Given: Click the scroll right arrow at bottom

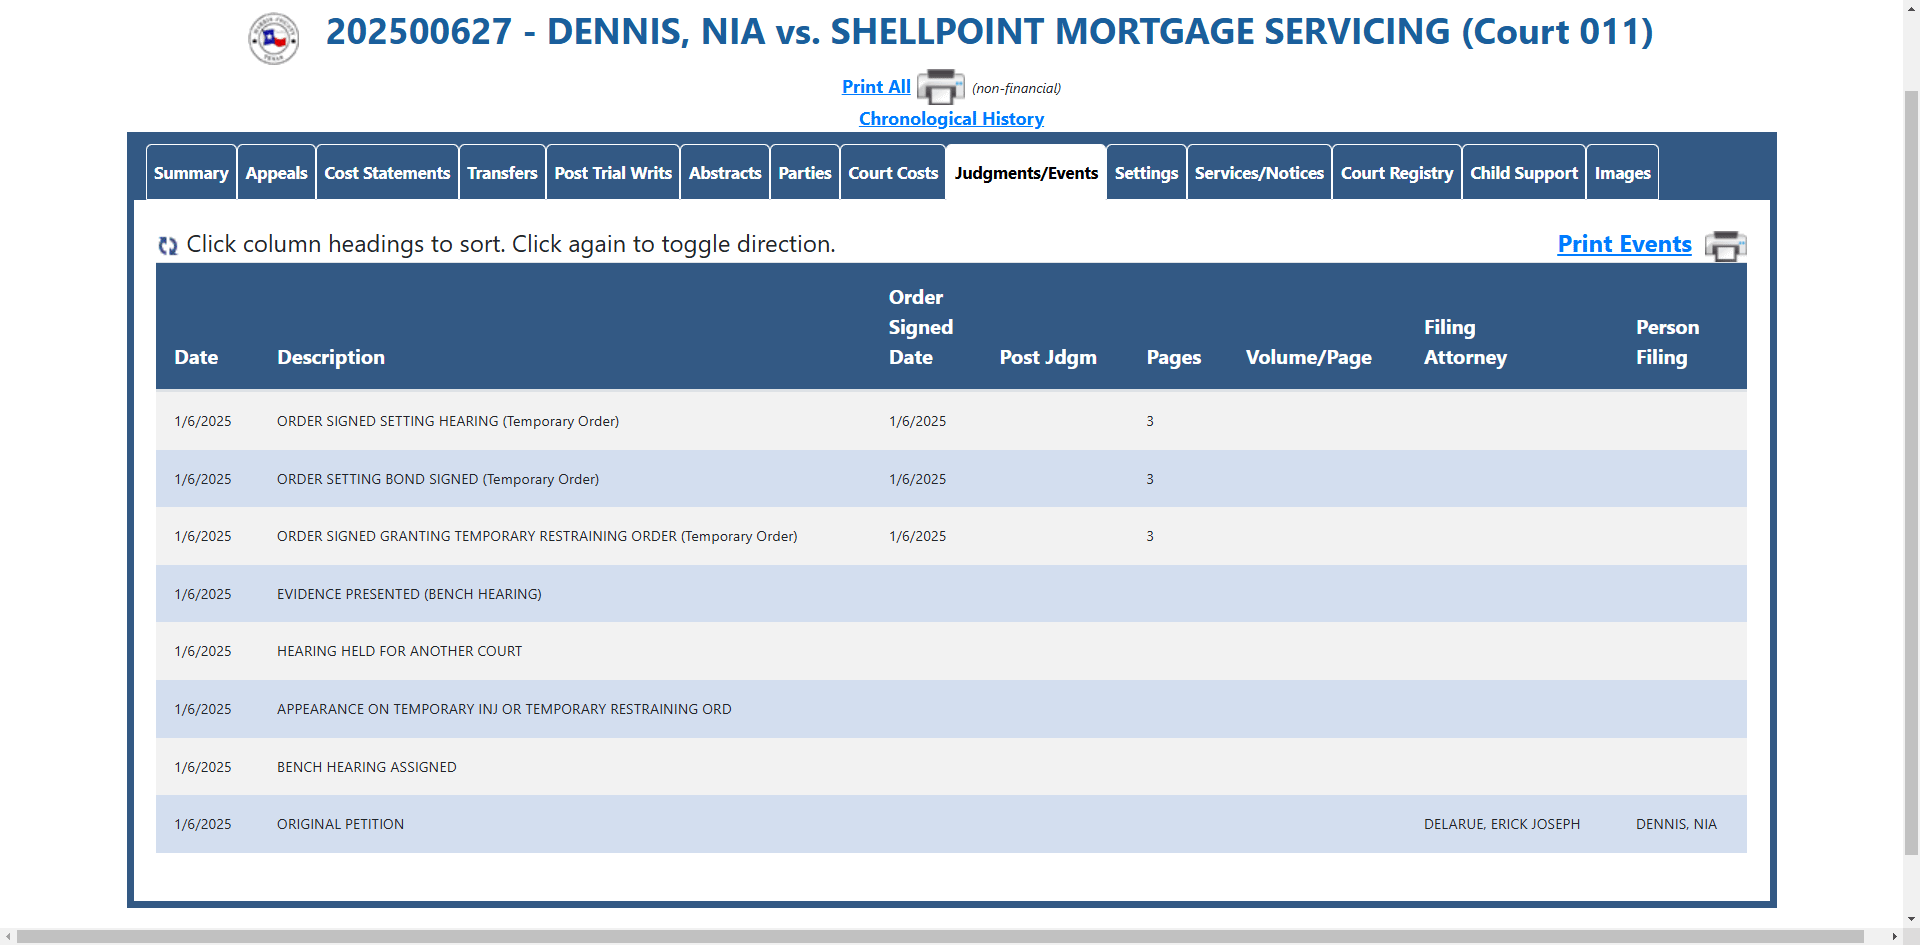Looking at the screenshot, I should (x=1893, y=937).
